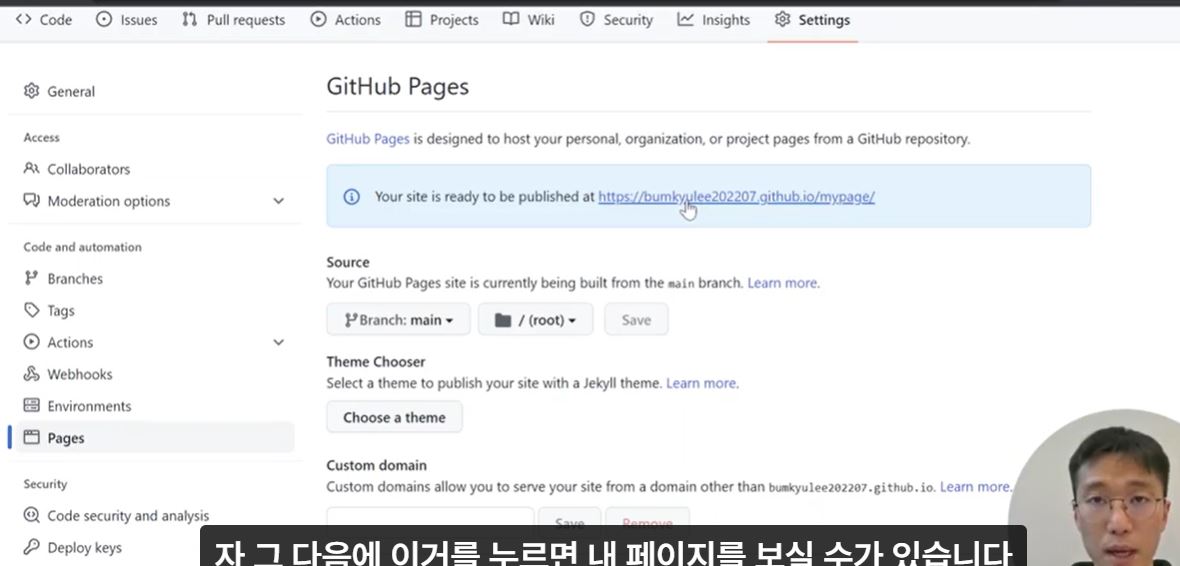Click the 'GitHub Pages' page heading
Viewport: 1180px width, 566px height.
point(397,87)
